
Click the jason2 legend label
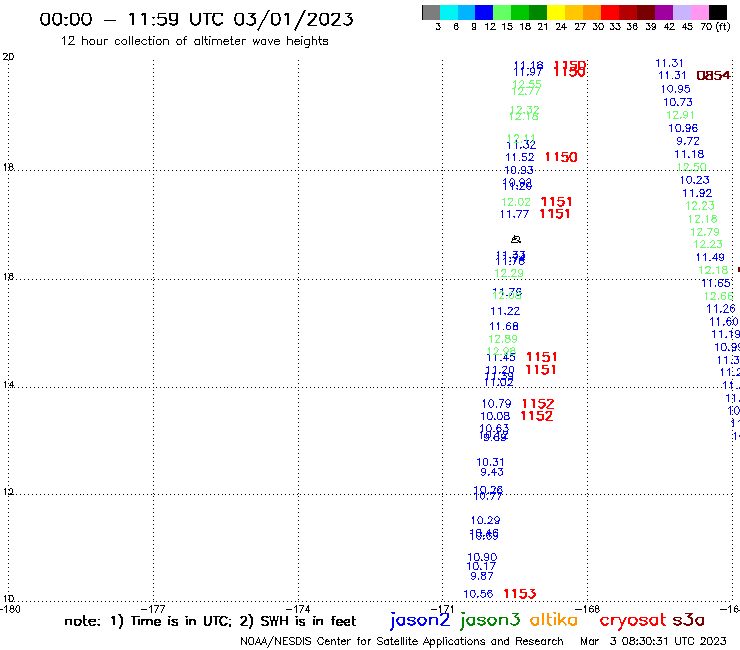[420, 621]
